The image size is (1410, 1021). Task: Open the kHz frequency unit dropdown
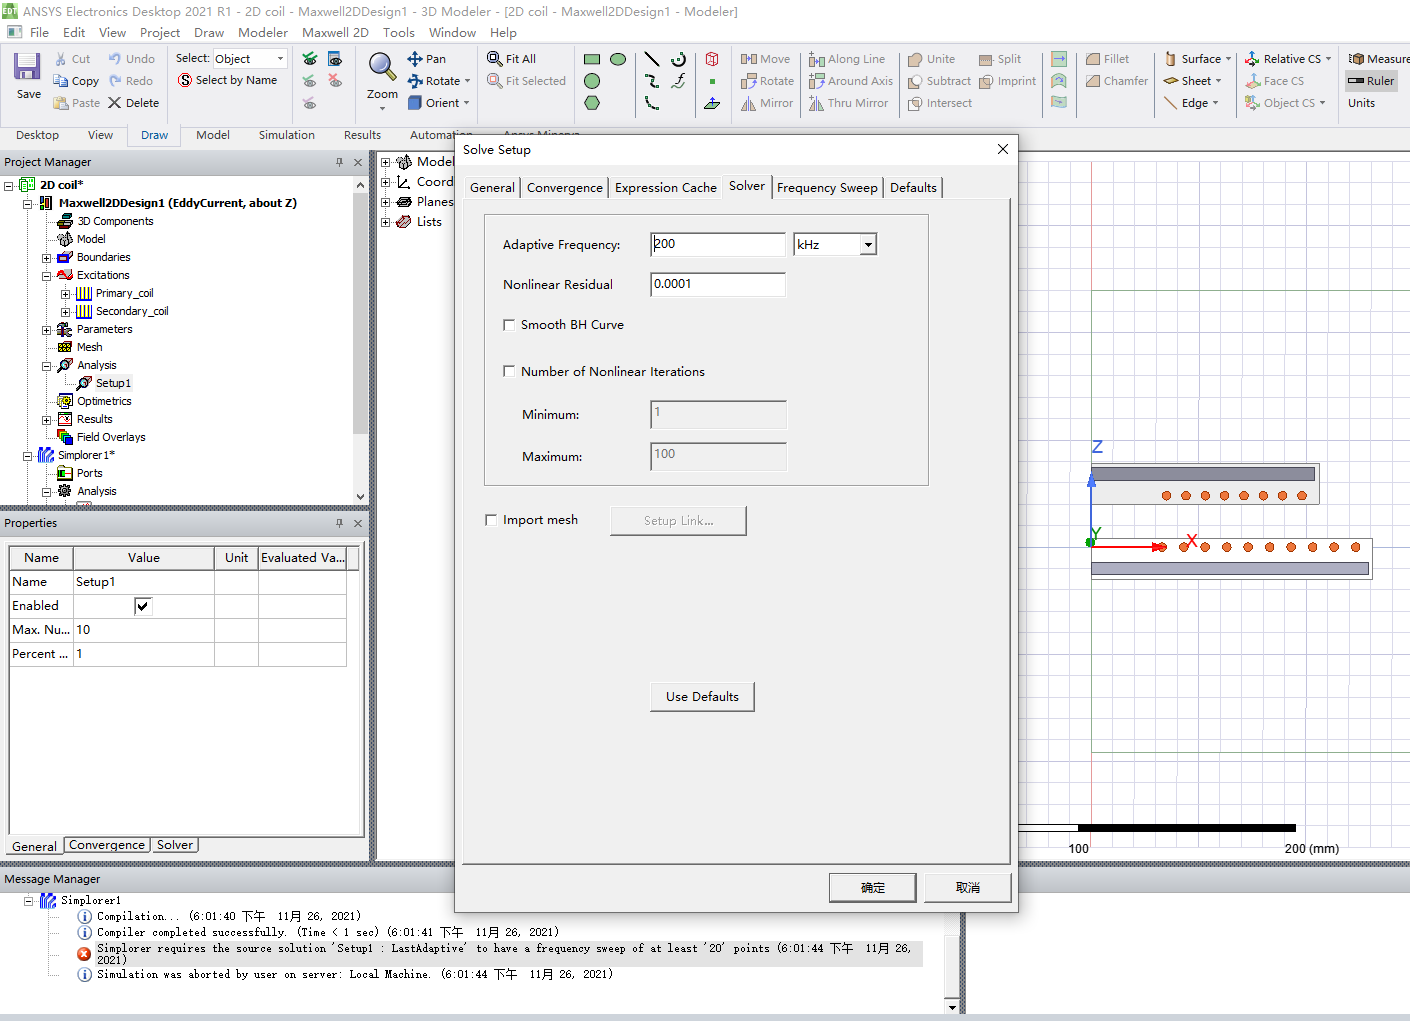click(868, 245)
